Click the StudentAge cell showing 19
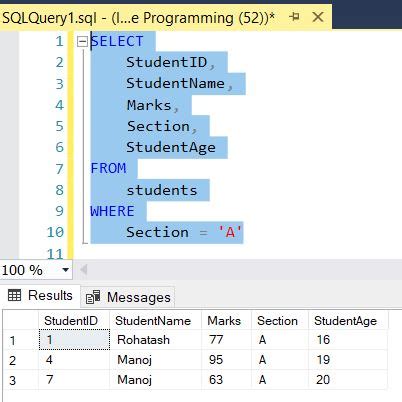The height and width of the screenshot is (402, 402). 348,360
